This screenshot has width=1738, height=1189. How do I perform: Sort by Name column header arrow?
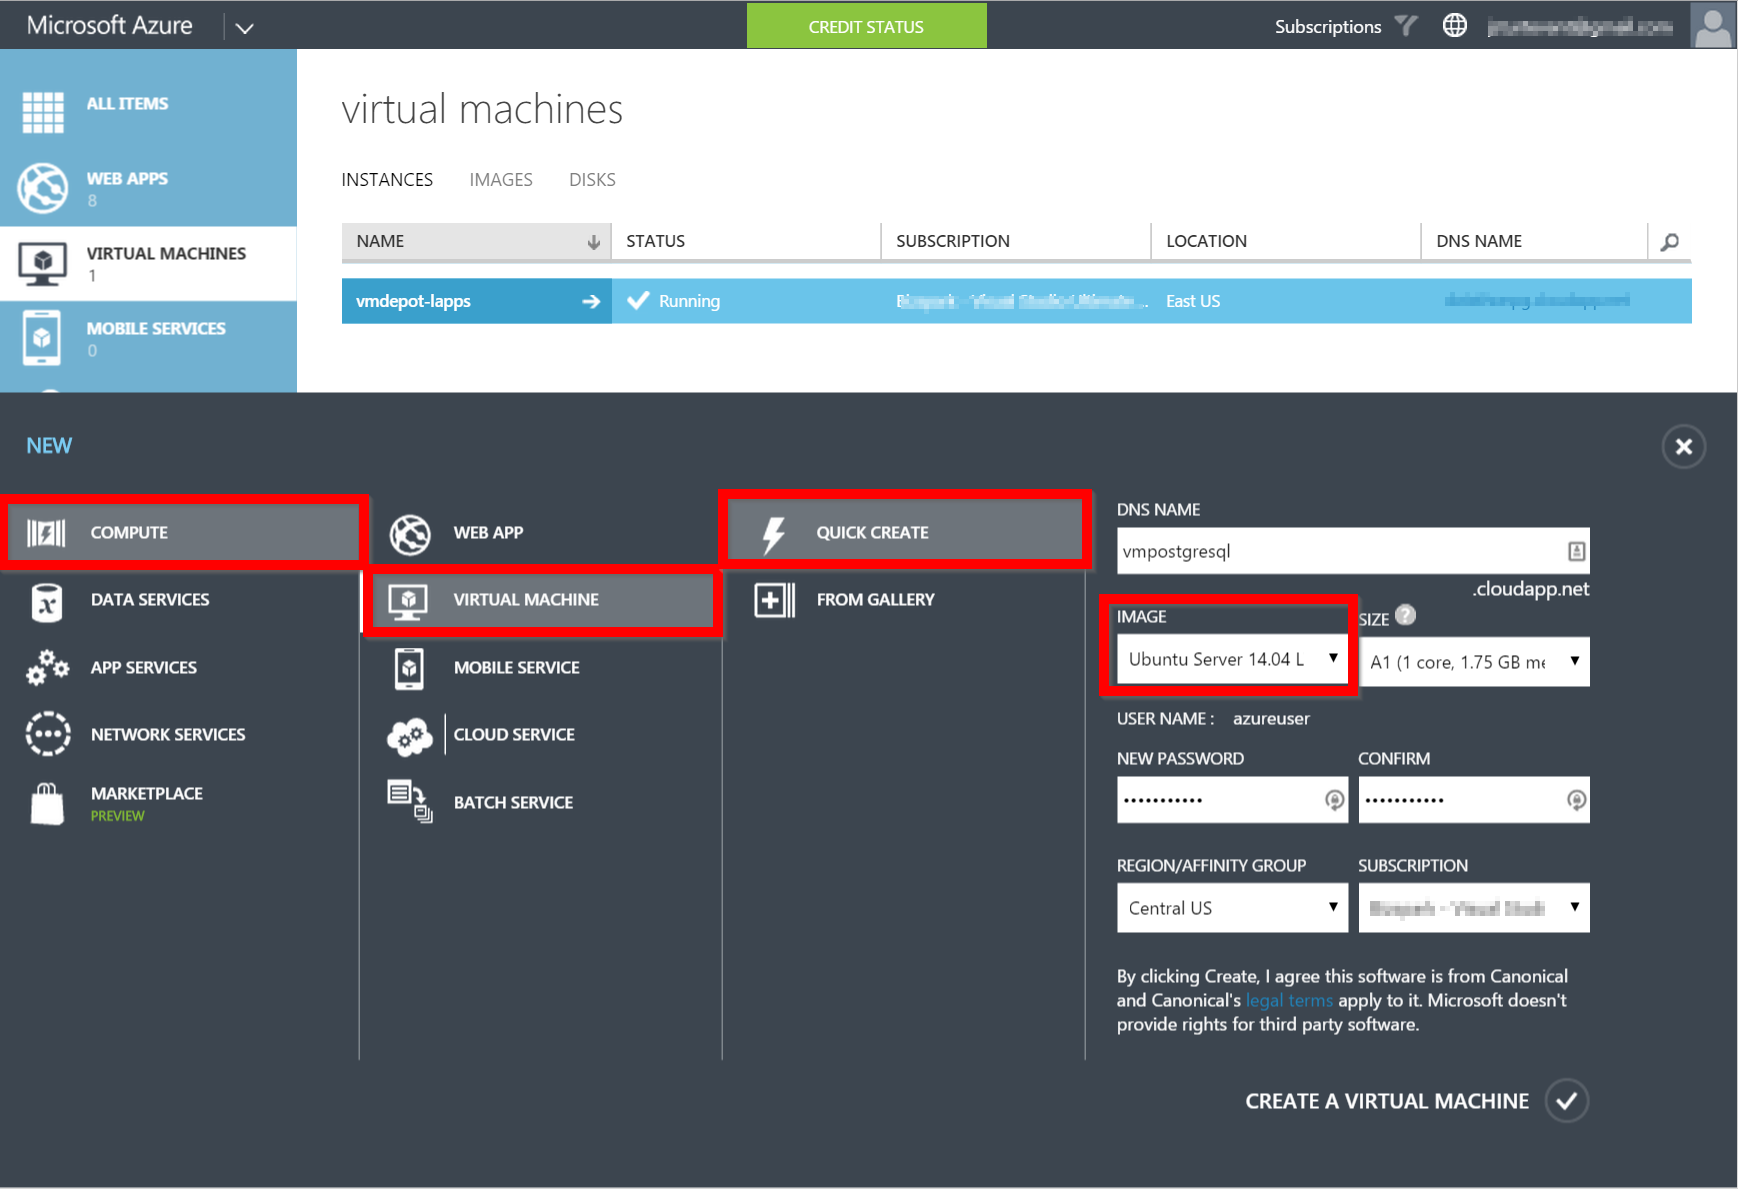pyautogui.click(x=593, y=242)
